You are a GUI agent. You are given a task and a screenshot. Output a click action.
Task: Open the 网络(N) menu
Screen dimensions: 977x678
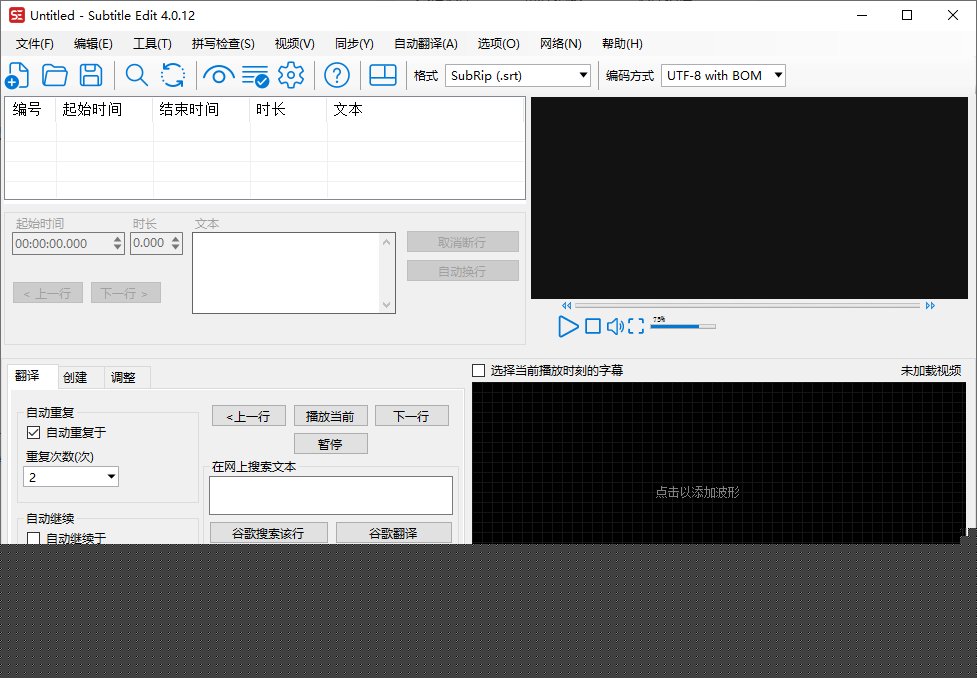(x=561, y=44)
